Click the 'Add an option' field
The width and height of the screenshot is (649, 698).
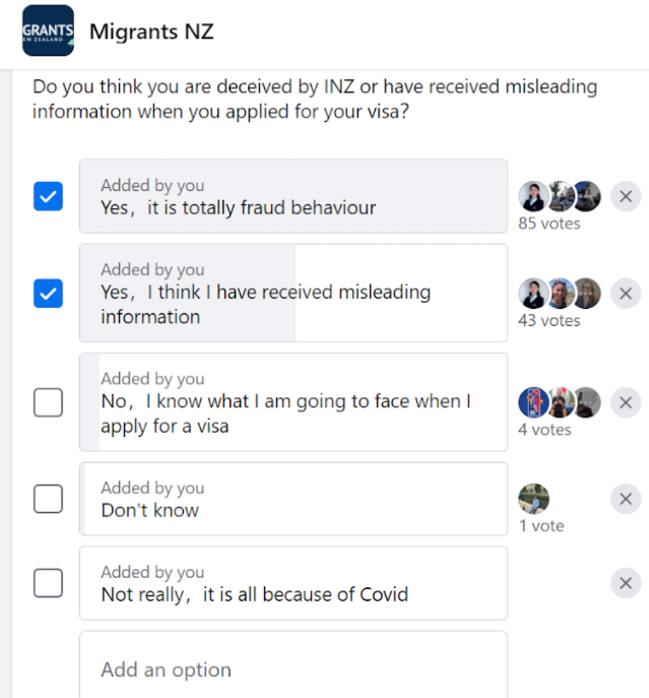click(x=293, y=669)
